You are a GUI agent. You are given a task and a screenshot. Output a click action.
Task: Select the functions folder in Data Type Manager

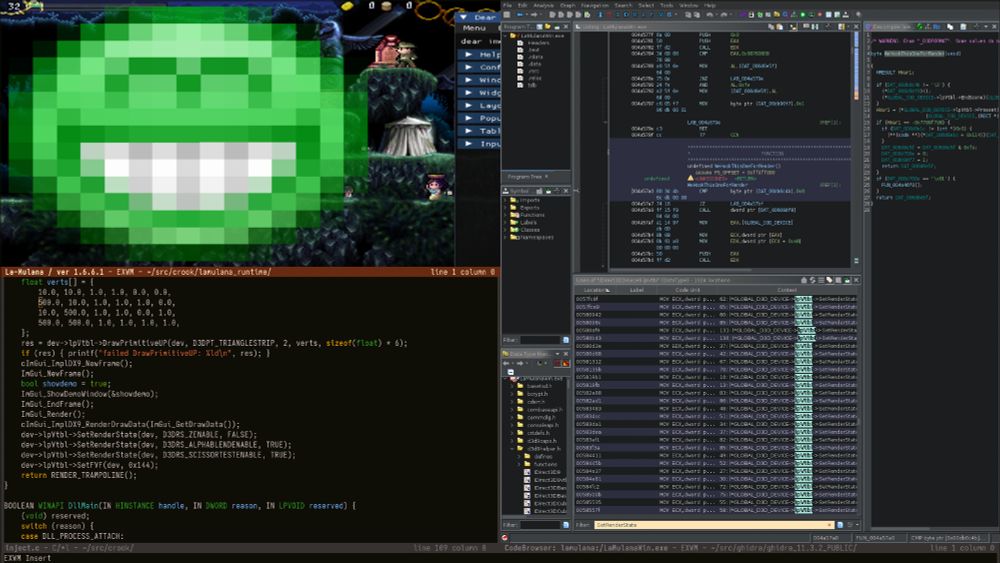click(x=546, y=464)
